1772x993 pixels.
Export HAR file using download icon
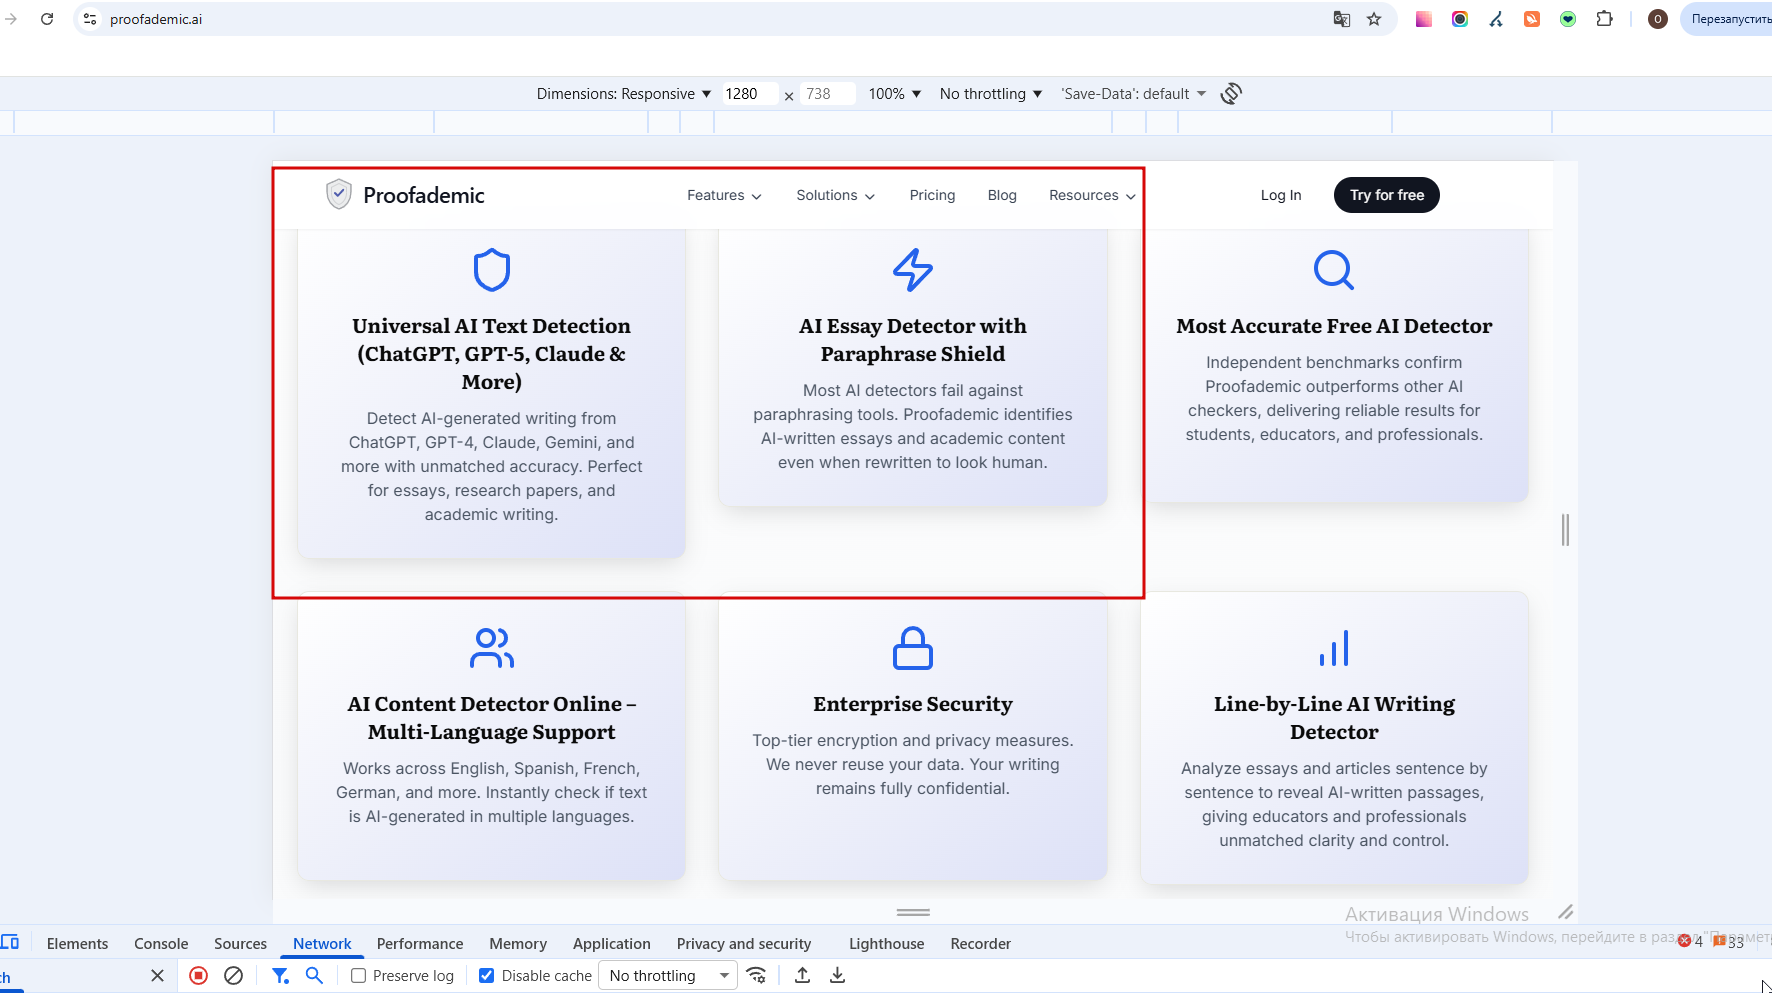click(x=838, y=975)
